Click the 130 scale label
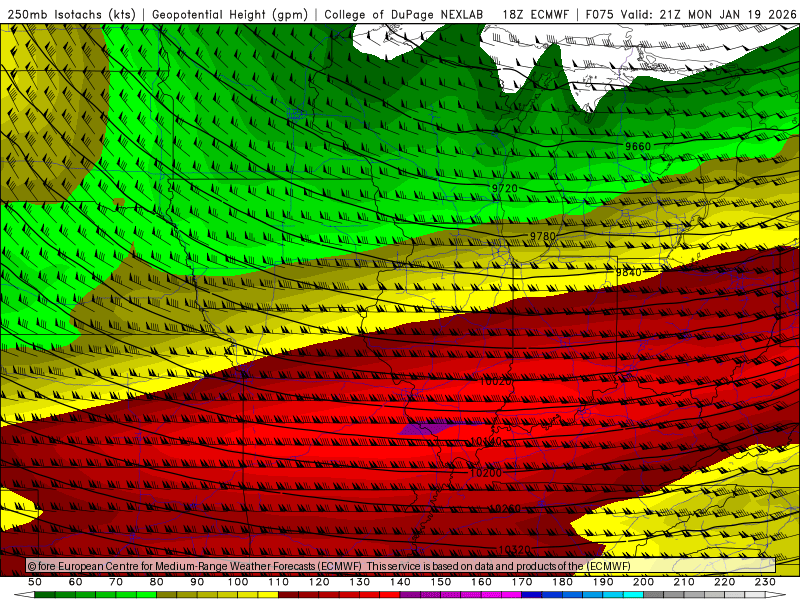 360,582
